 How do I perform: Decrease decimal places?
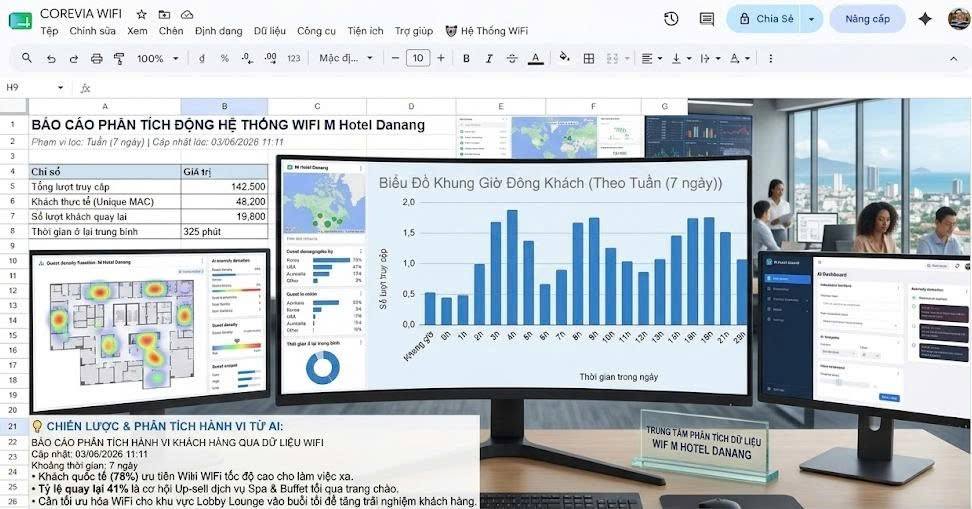(x=247, y=58)
